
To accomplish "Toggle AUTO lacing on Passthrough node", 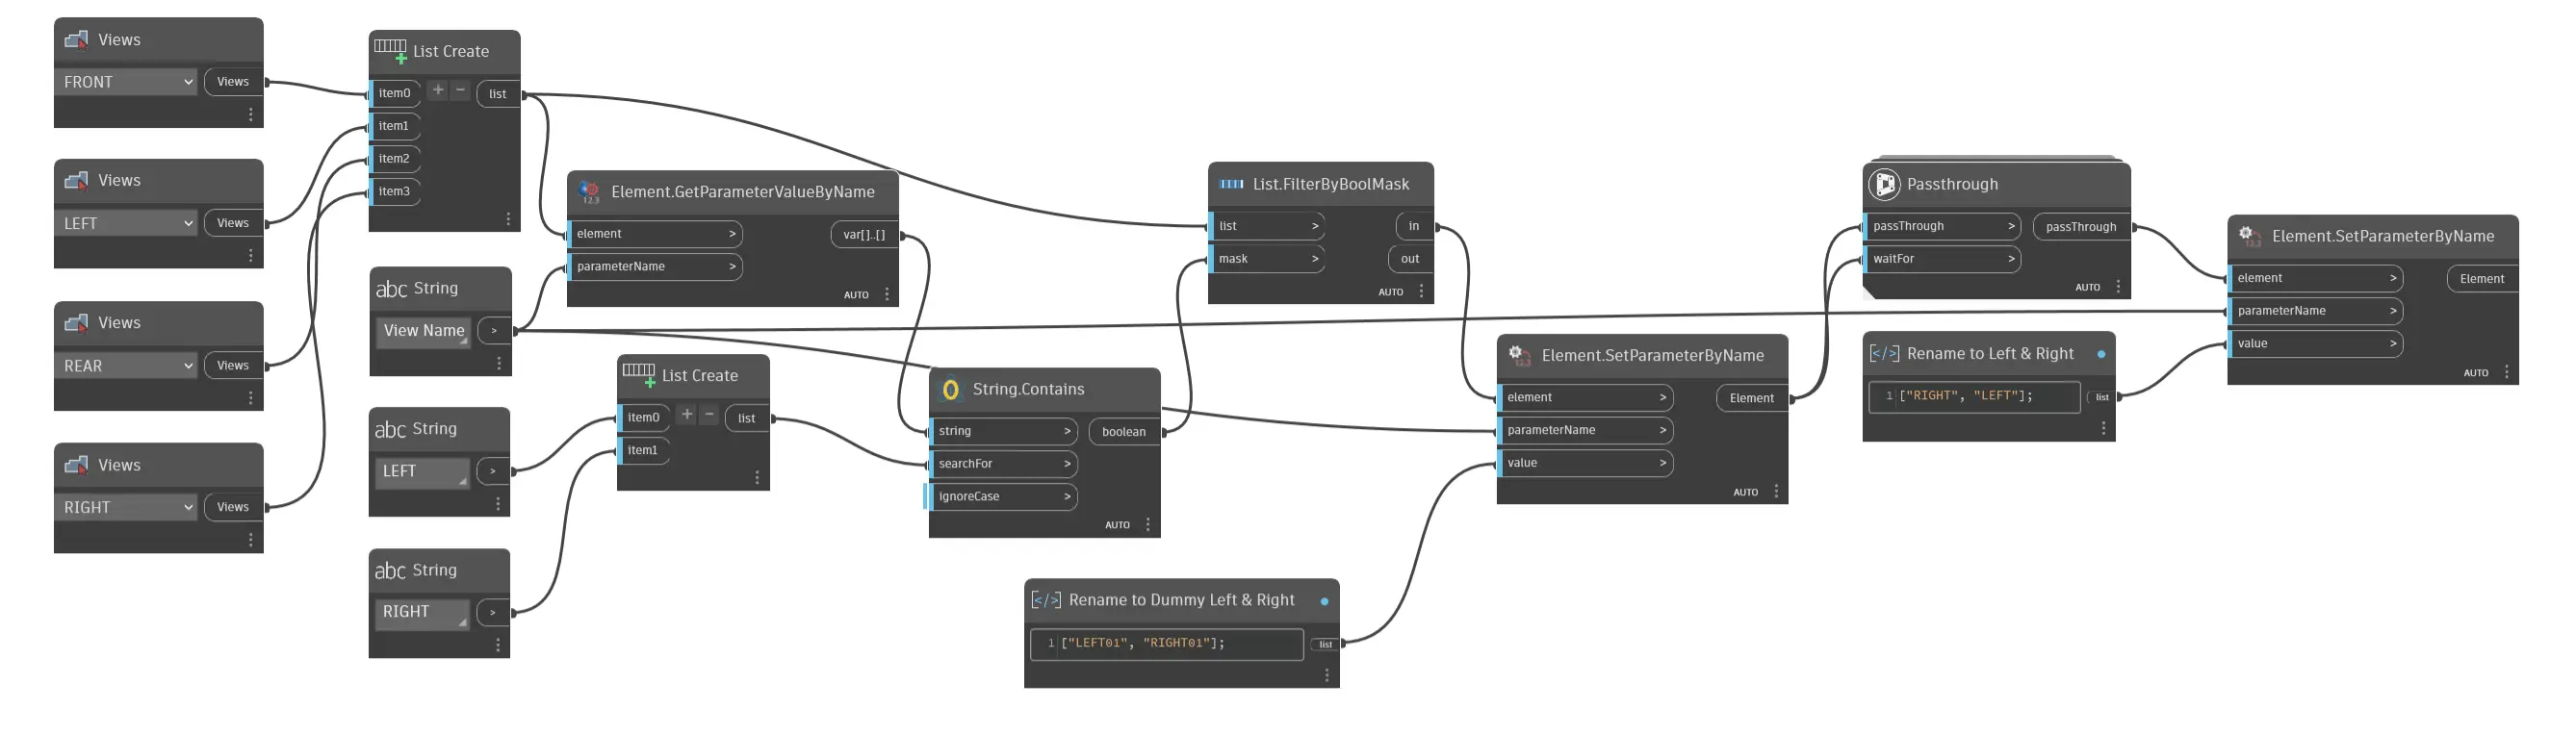I will coord(2087,288).
